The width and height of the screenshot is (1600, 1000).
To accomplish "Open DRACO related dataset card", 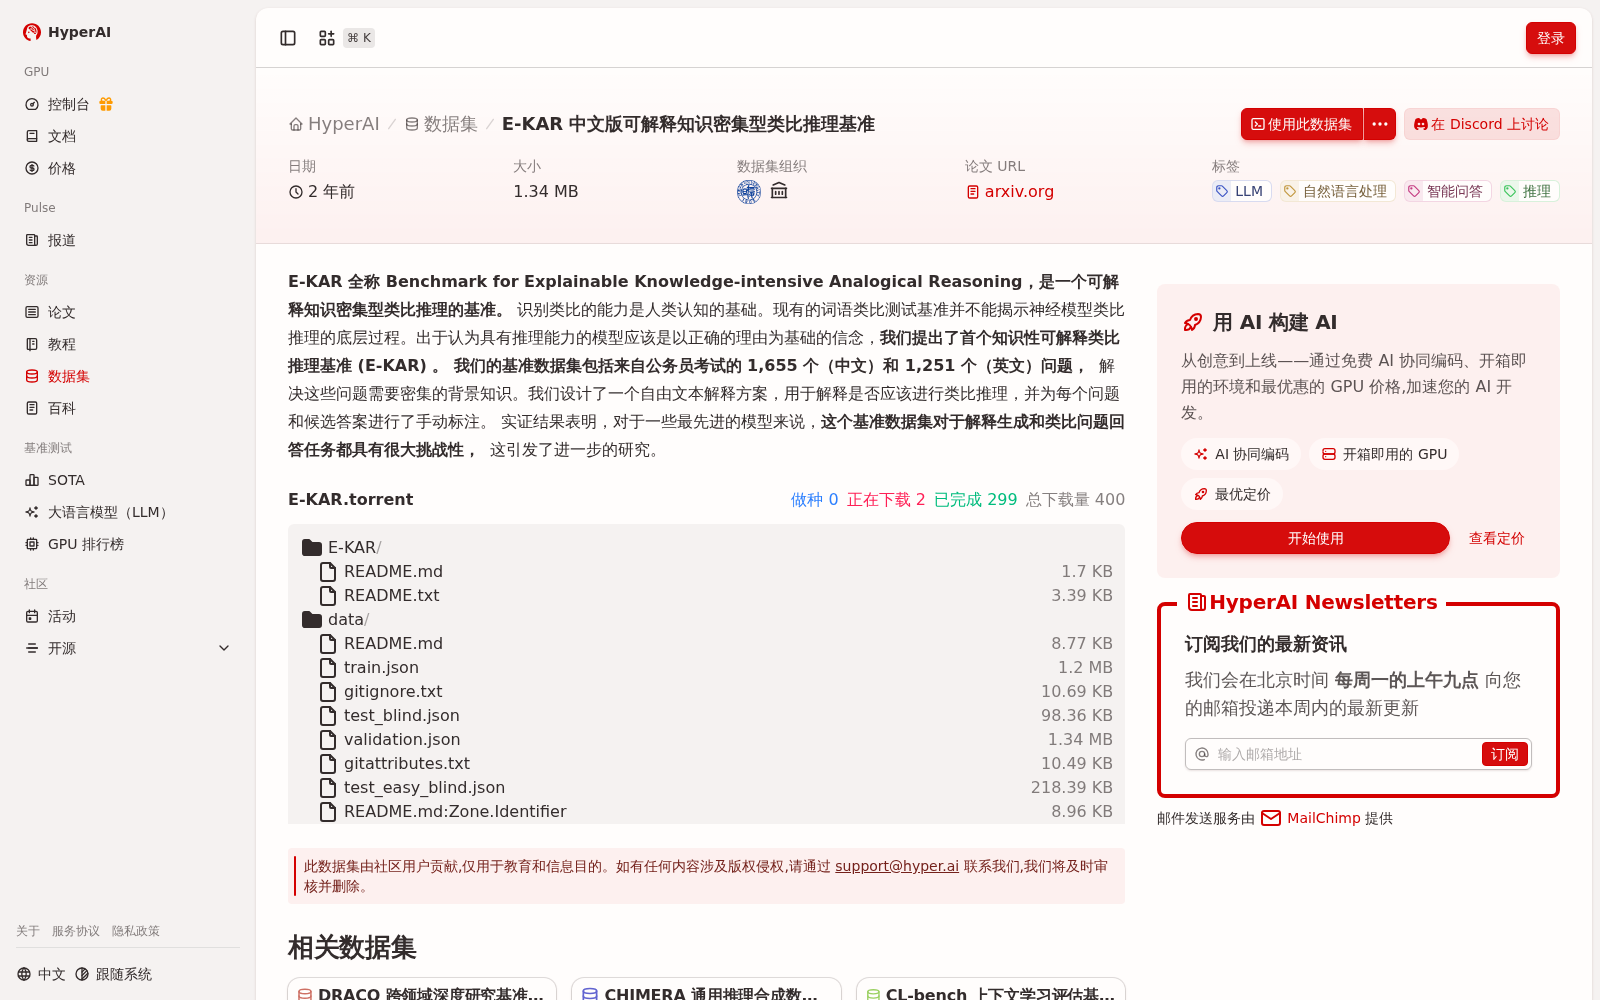I will click(x=422, y=989).
